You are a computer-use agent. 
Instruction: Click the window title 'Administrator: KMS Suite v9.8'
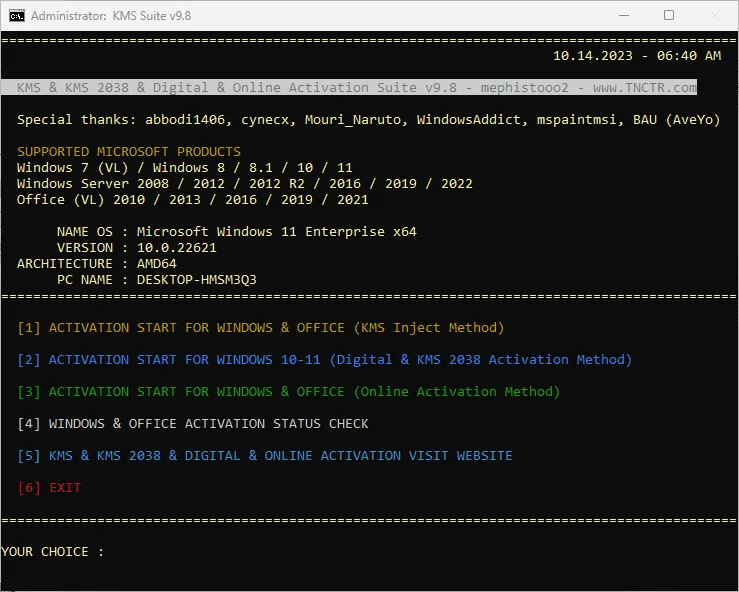[111, 16]
